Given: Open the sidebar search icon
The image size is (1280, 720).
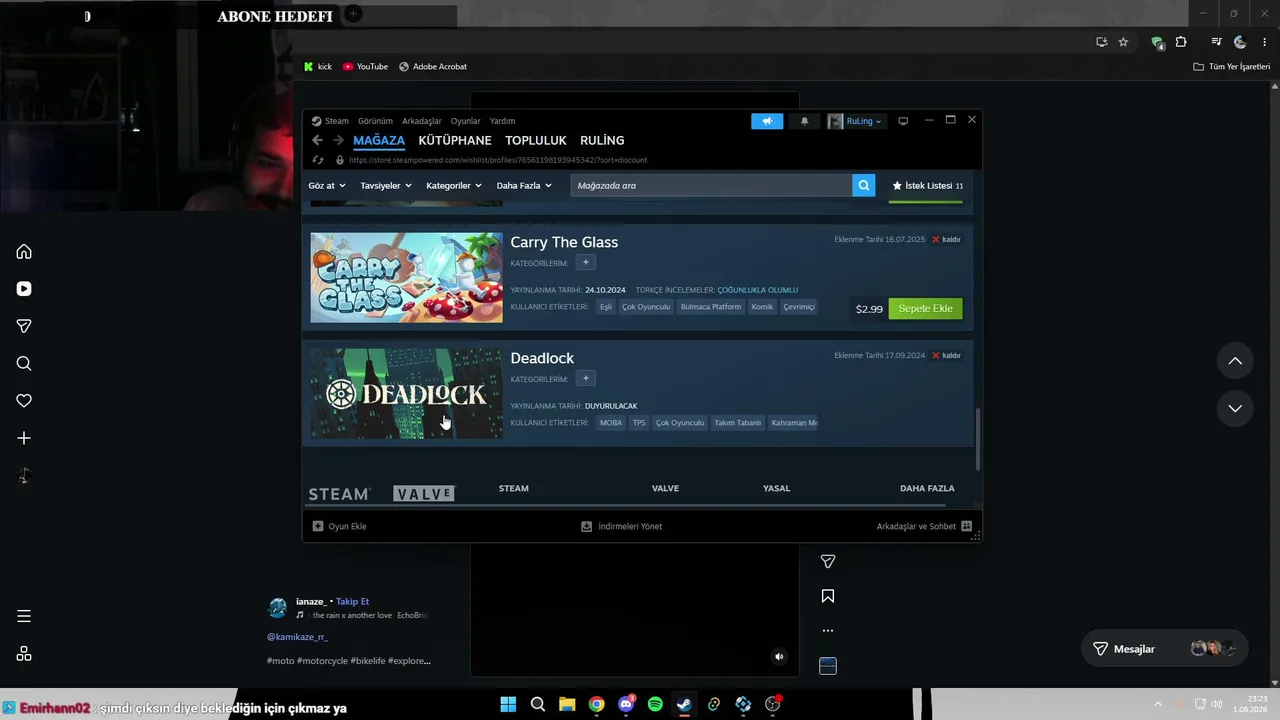Looking at the screenshot, I should click(24, 364).
